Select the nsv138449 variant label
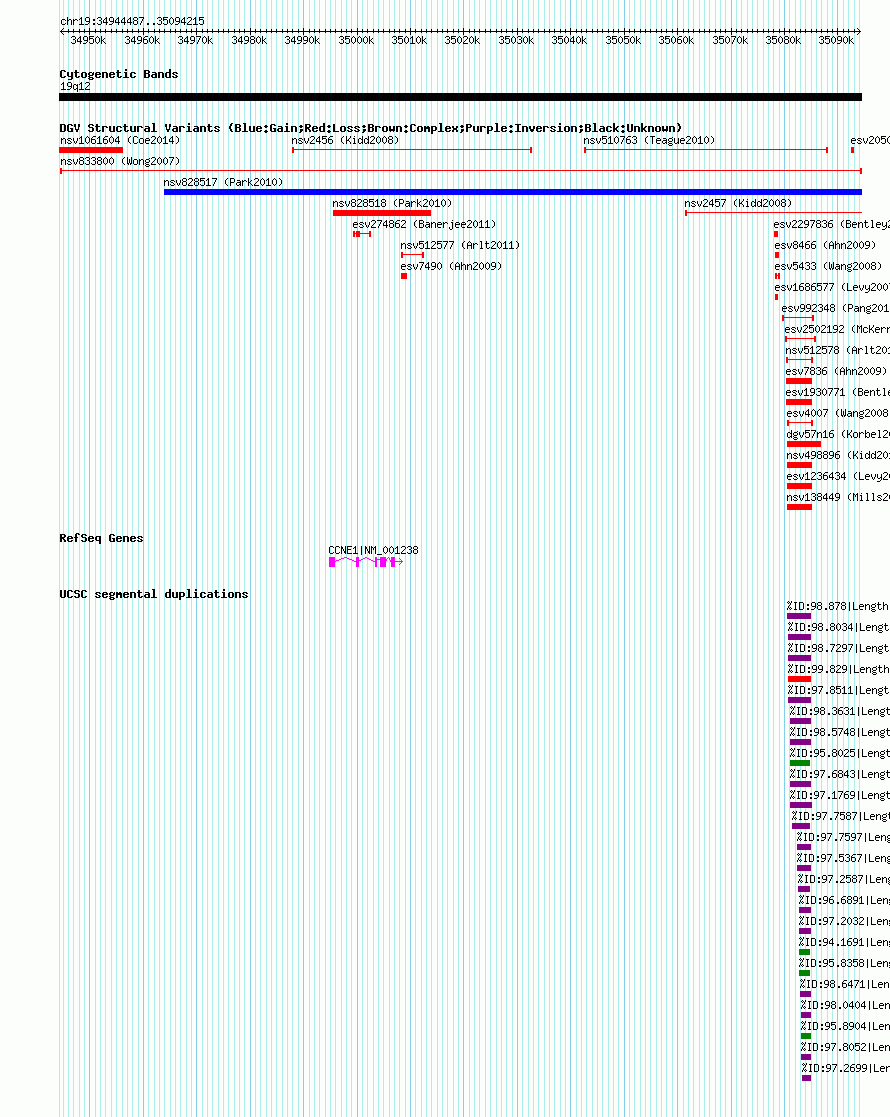Screen dimensions: 890x1117 [838, 497]
